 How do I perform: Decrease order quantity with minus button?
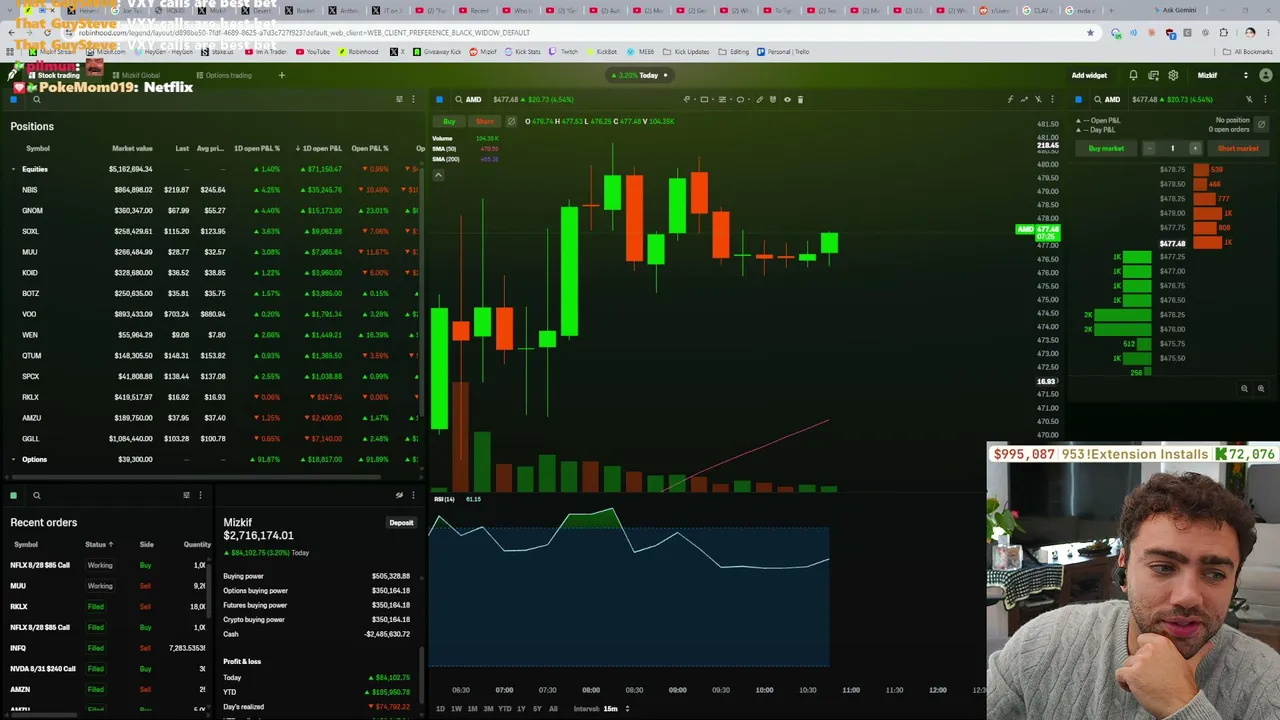coord(1150,148)
